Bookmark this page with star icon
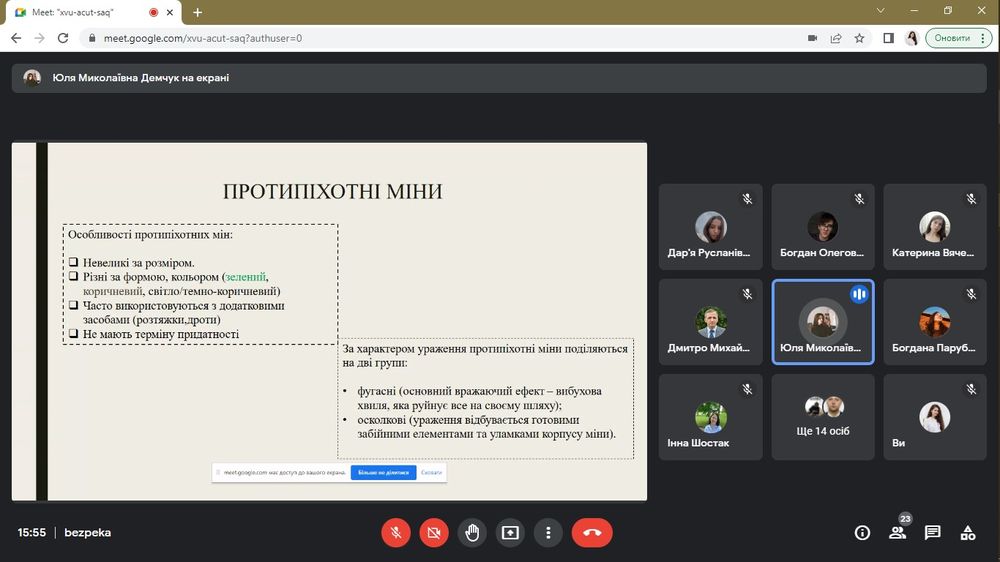 [x=859, y=38]
